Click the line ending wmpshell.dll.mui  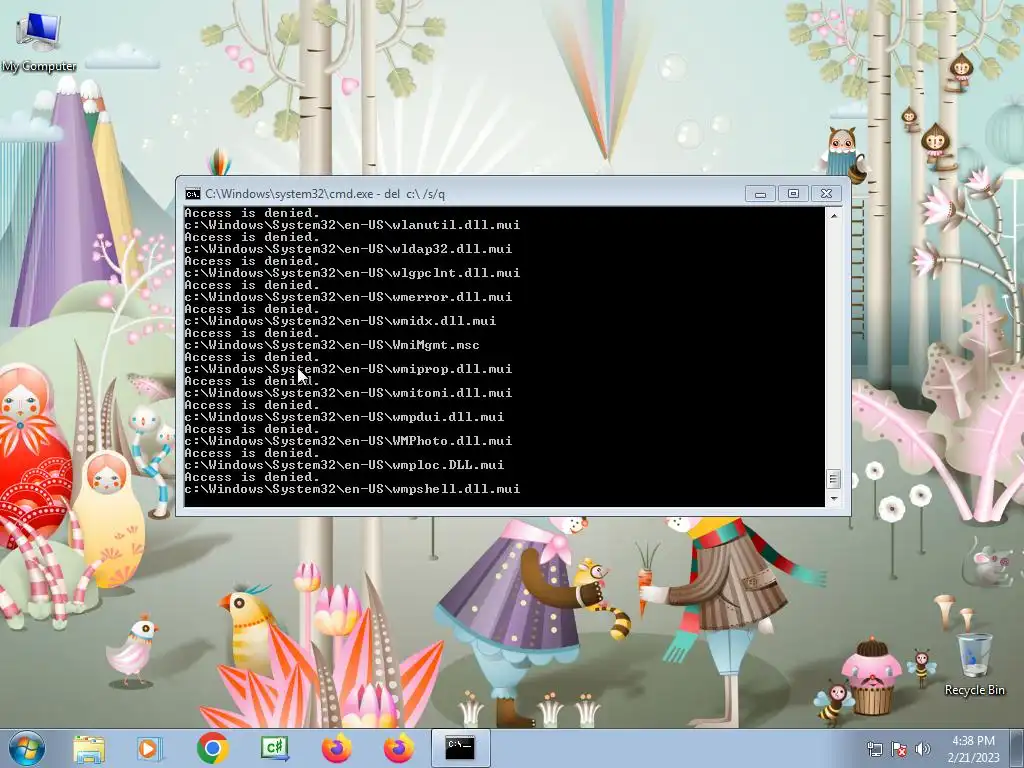pos(352,489)
